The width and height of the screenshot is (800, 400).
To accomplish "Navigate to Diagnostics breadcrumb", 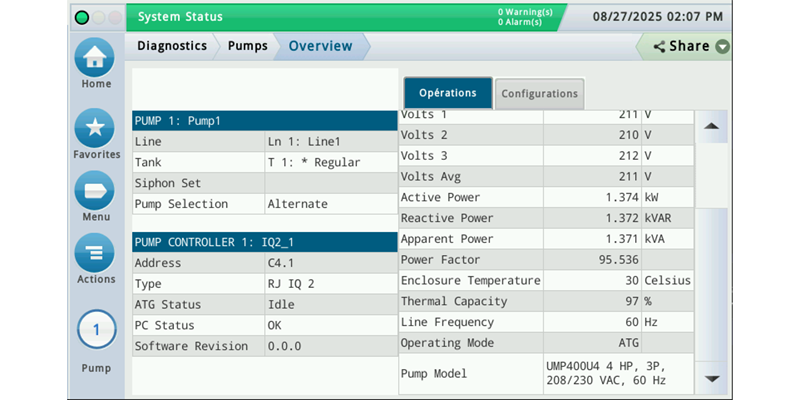I will point(171,46).
